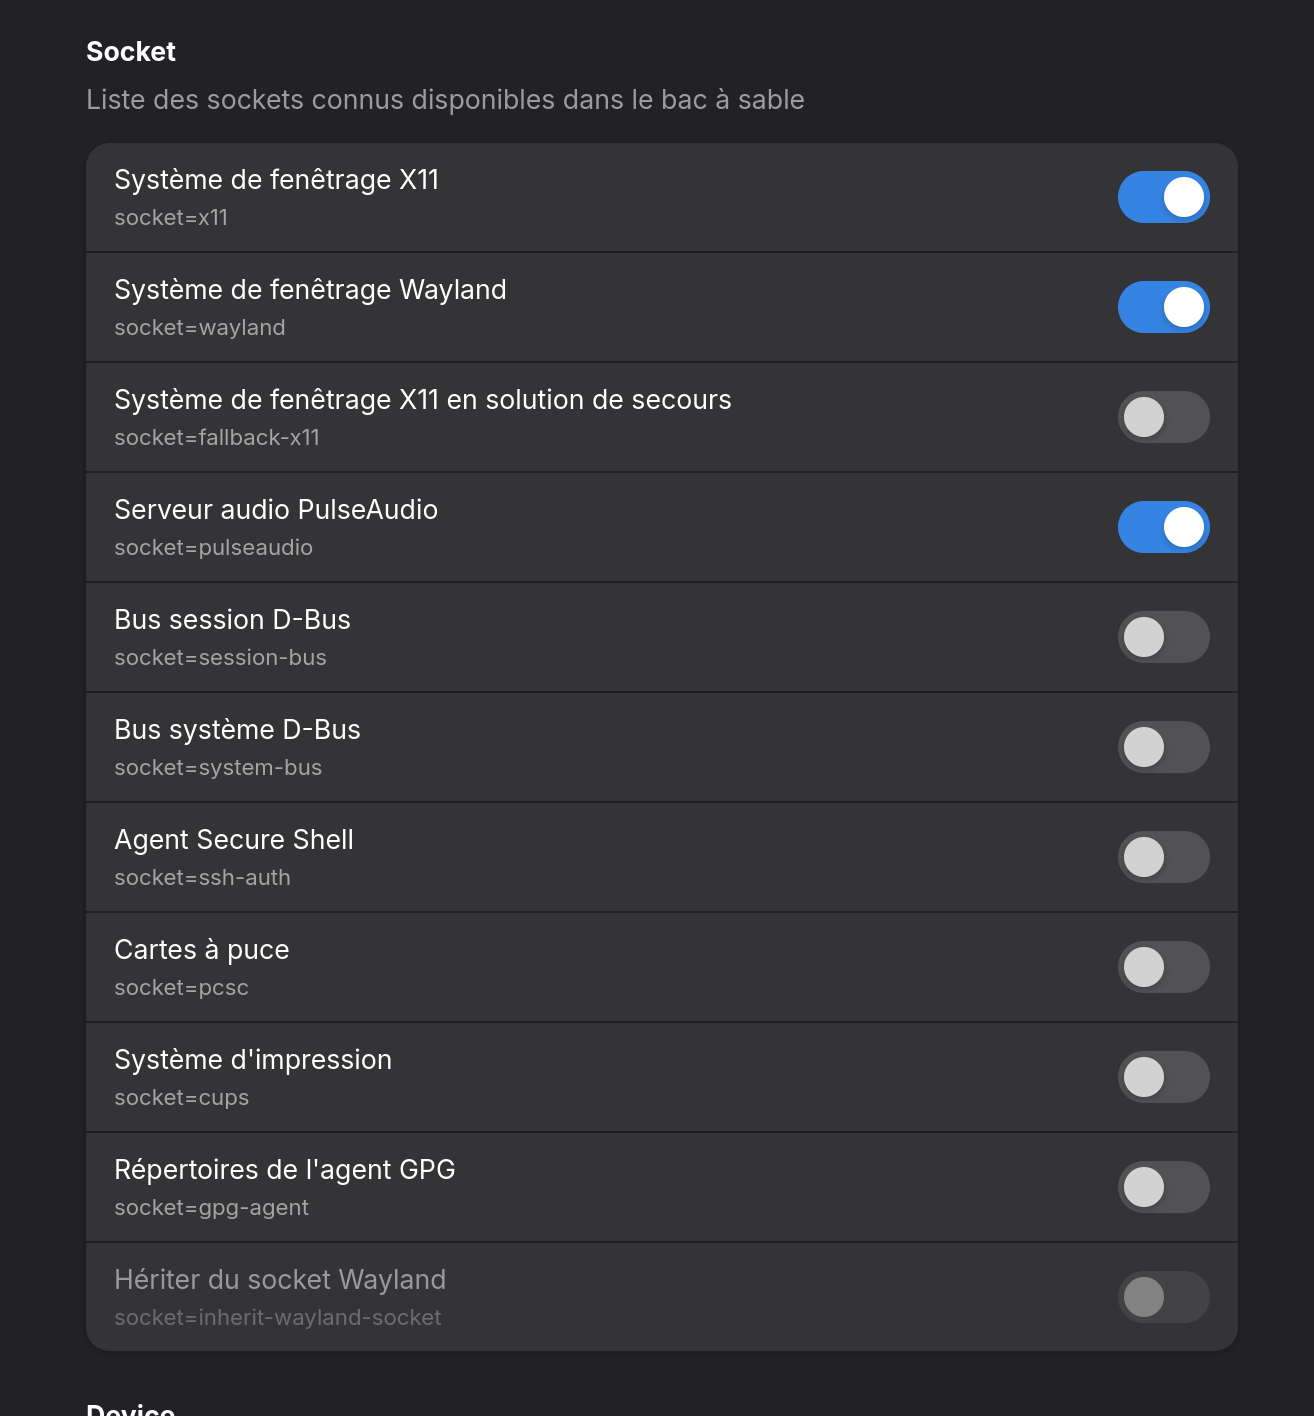
Task: Enable the D-Bus session bus switch
Action: 1163,637
